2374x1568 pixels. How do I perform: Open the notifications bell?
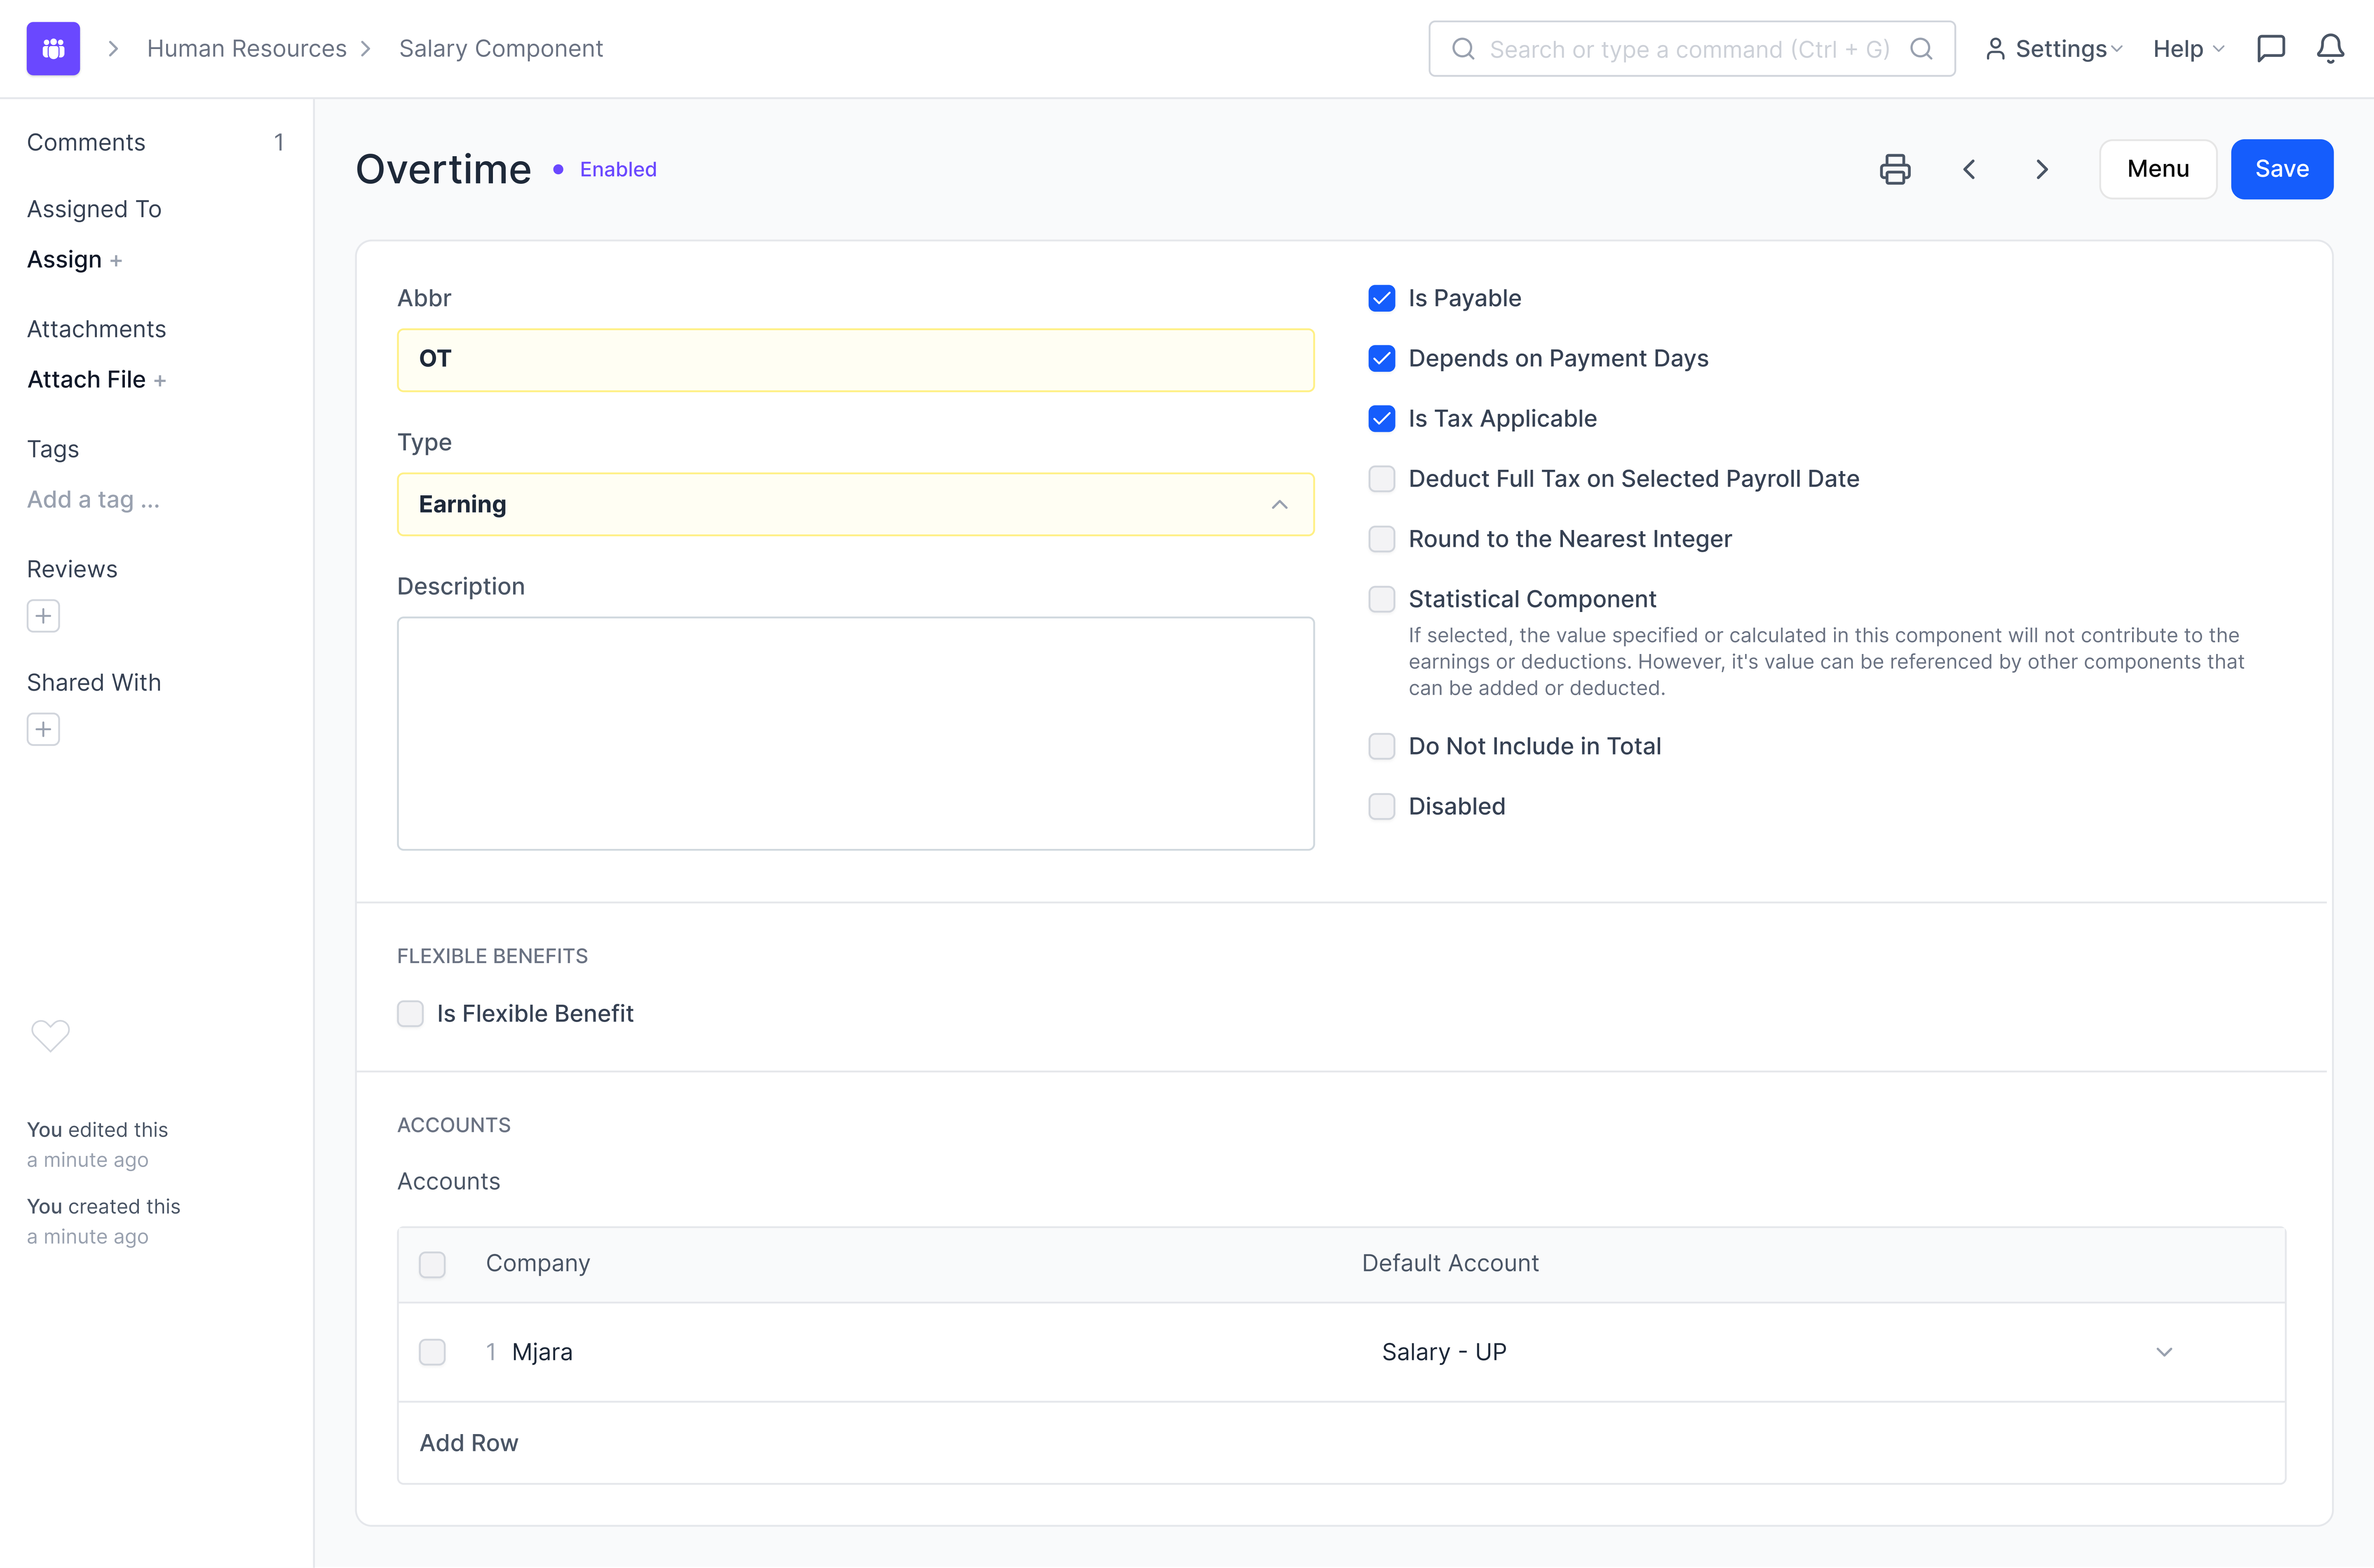[x=2330, y=48]
